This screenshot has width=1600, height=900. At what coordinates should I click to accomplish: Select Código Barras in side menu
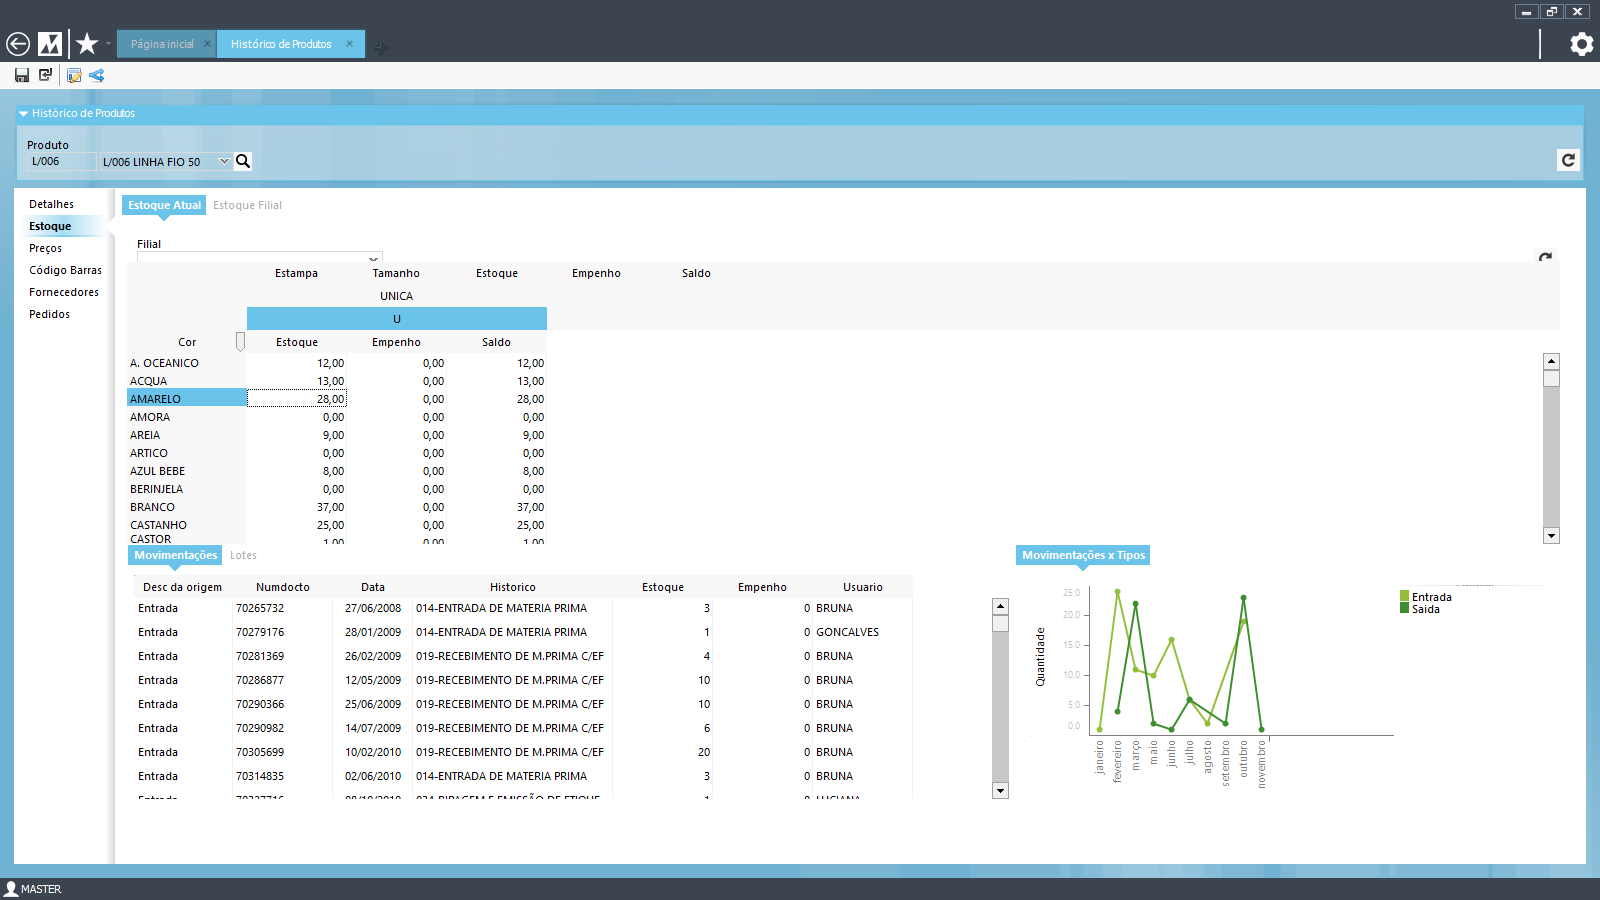pyautogui.click(x=65, y=270)
